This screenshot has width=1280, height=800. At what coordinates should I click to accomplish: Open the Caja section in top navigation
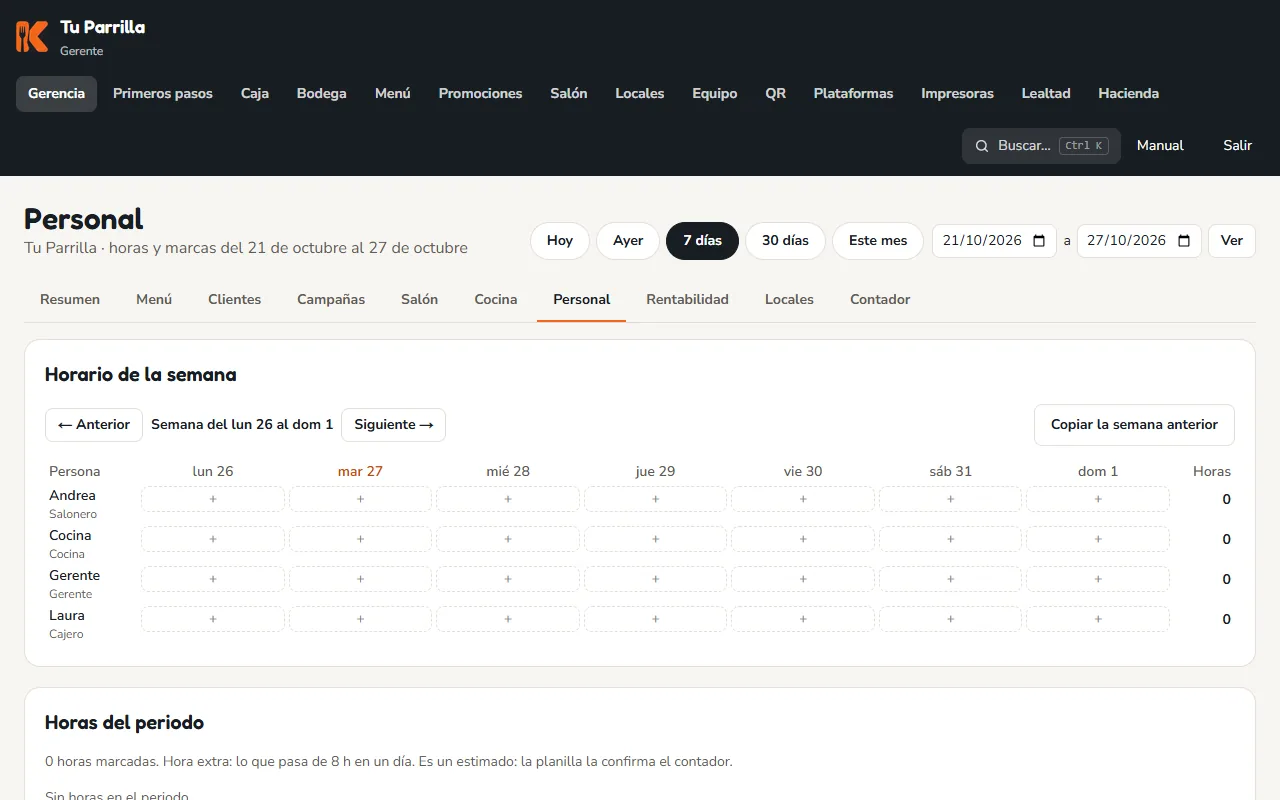pyautogui.click(x=255, y=94)
